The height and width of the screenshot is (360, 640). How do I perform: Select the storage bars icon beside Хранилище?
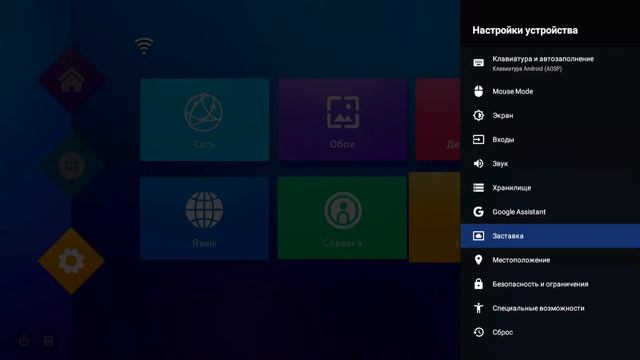coord(478,188)
